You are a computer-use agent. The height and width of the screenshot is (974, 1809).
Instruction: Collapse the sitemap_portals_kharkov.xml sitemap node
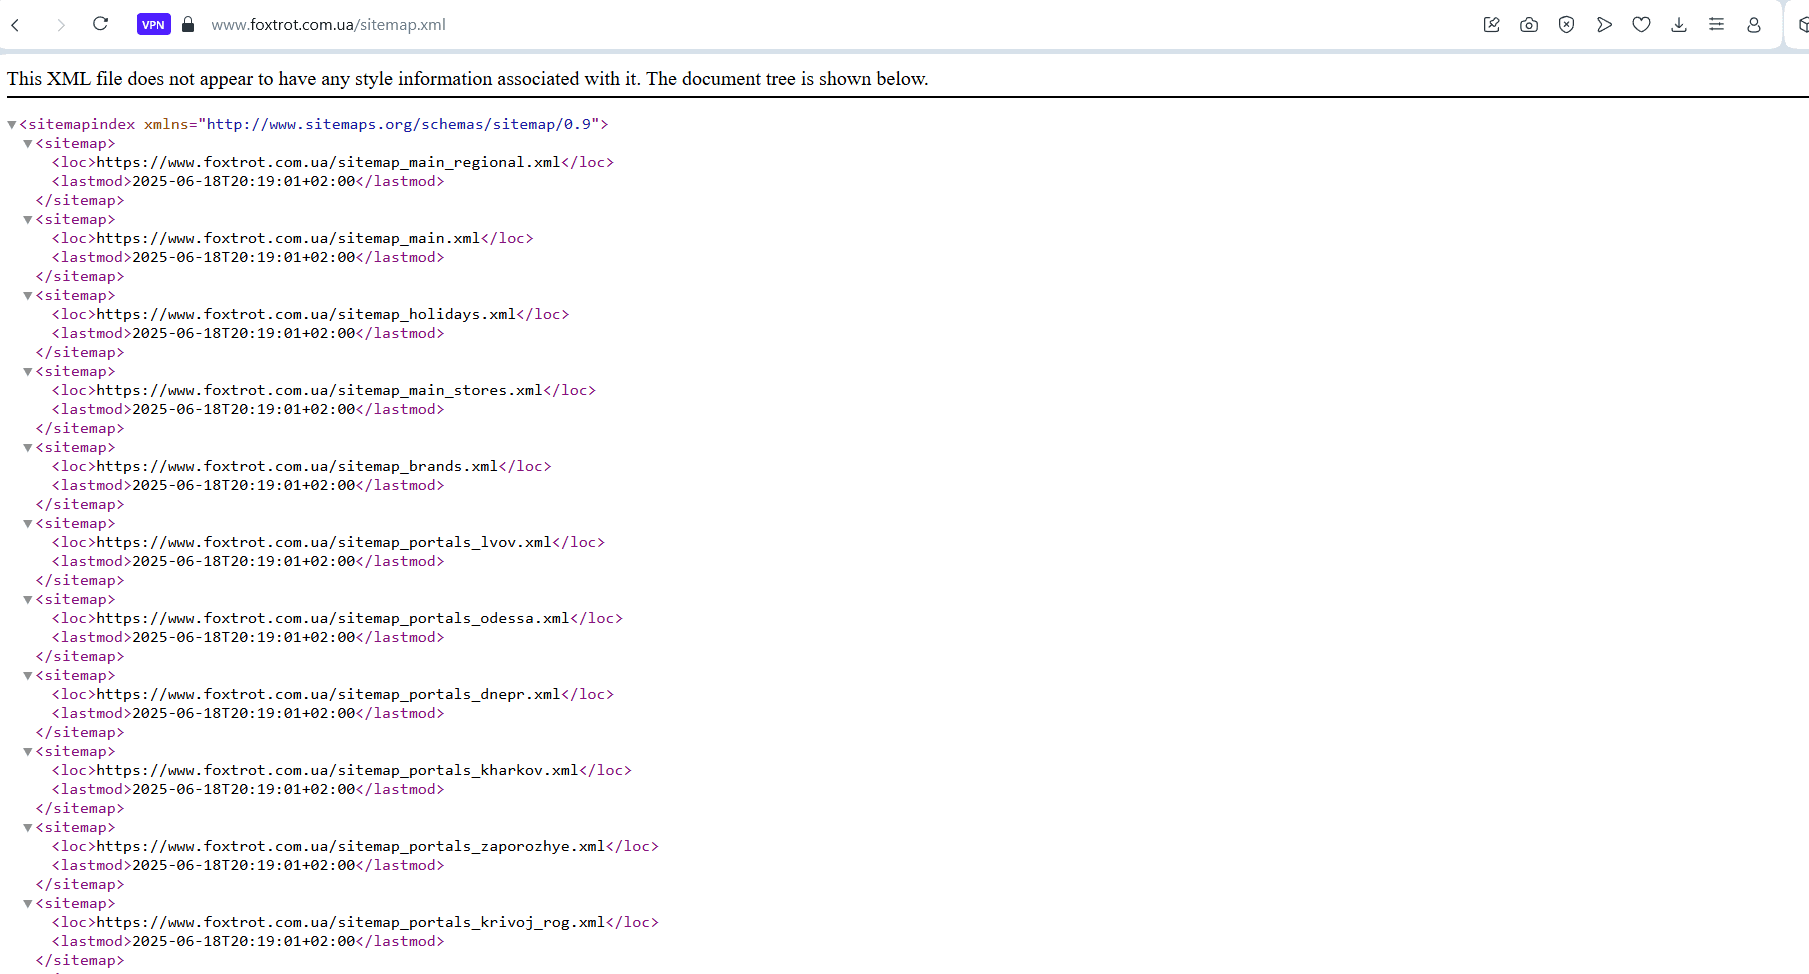(x=28, y=752)
